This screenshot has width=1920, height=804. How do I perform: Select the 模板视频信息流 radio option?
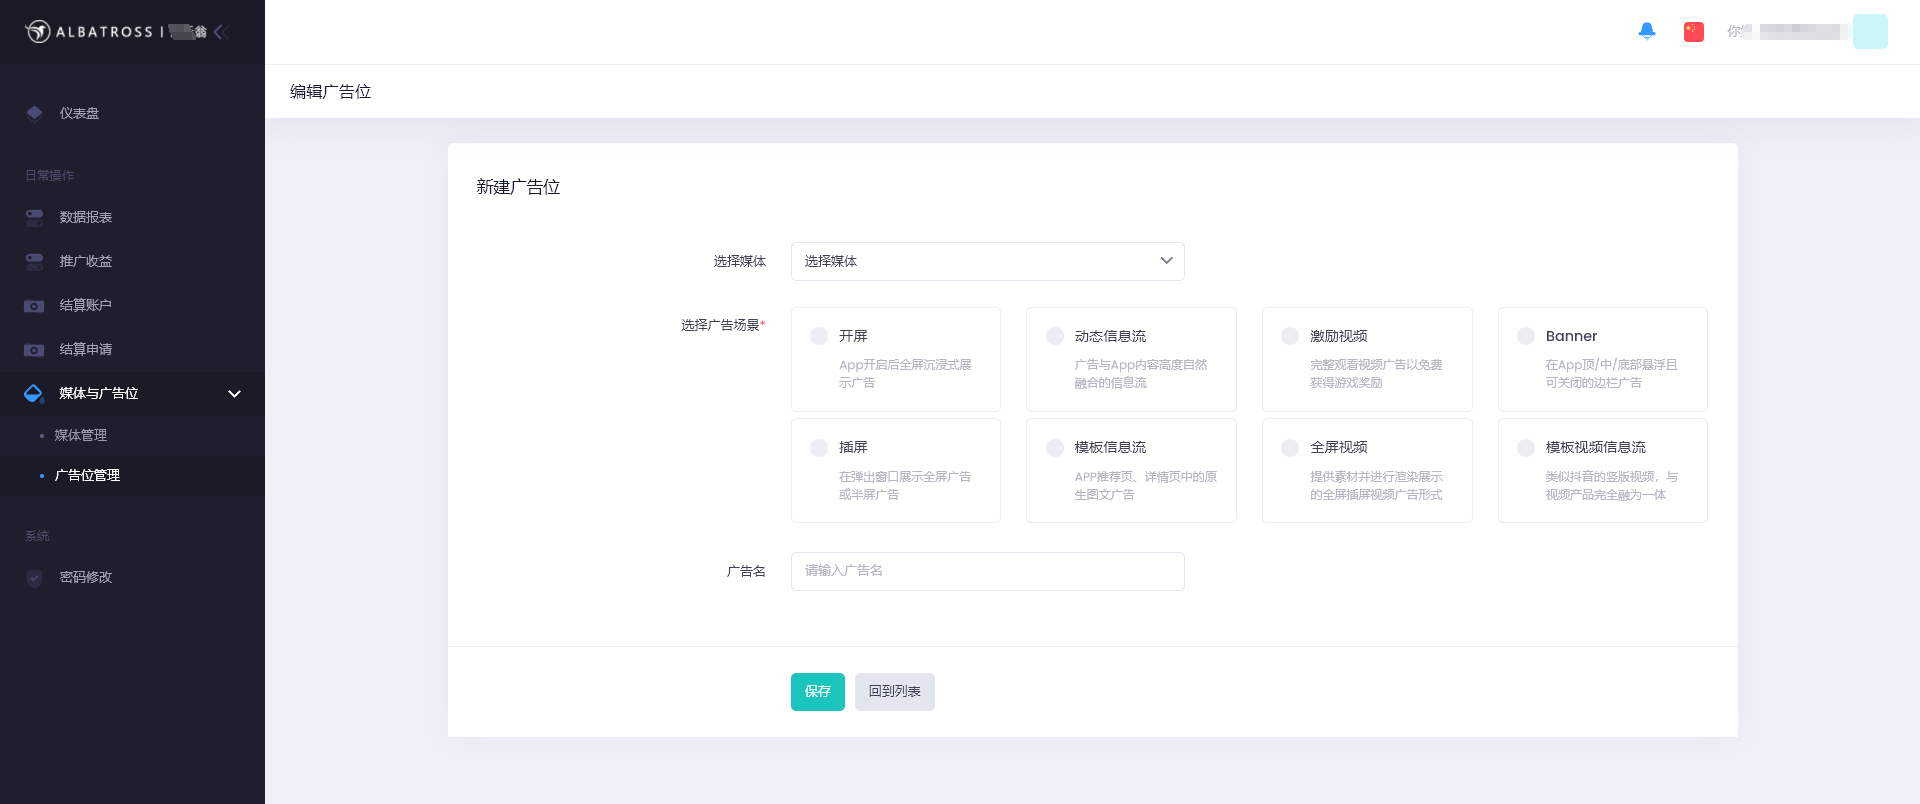(x=1526, y=448)
